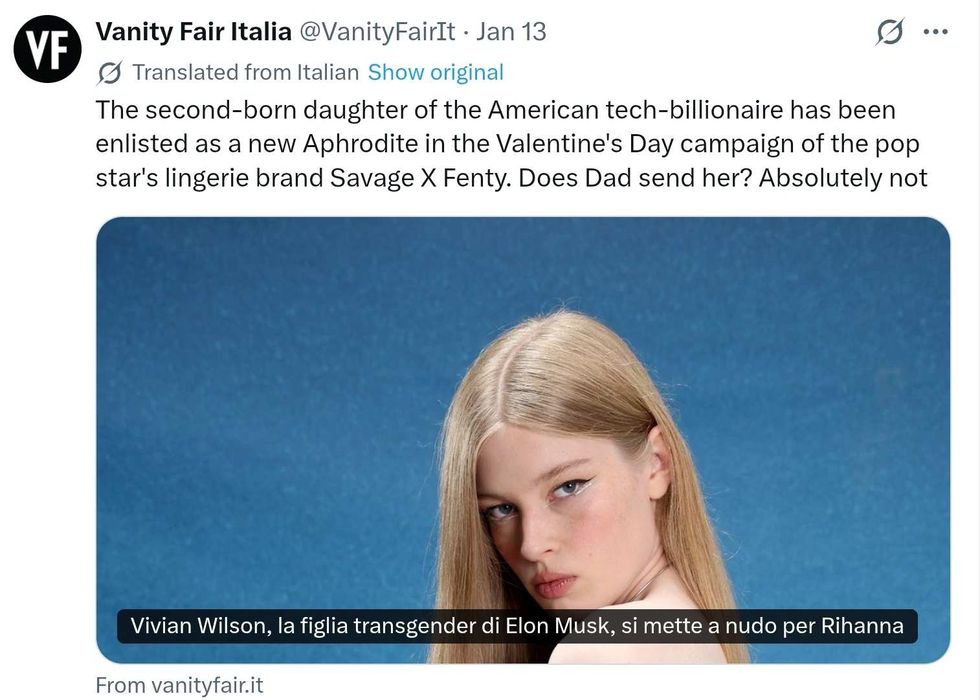Open the Grok icon at top right
The width and height of the screenshot is (980, 700).
(889, 32)
